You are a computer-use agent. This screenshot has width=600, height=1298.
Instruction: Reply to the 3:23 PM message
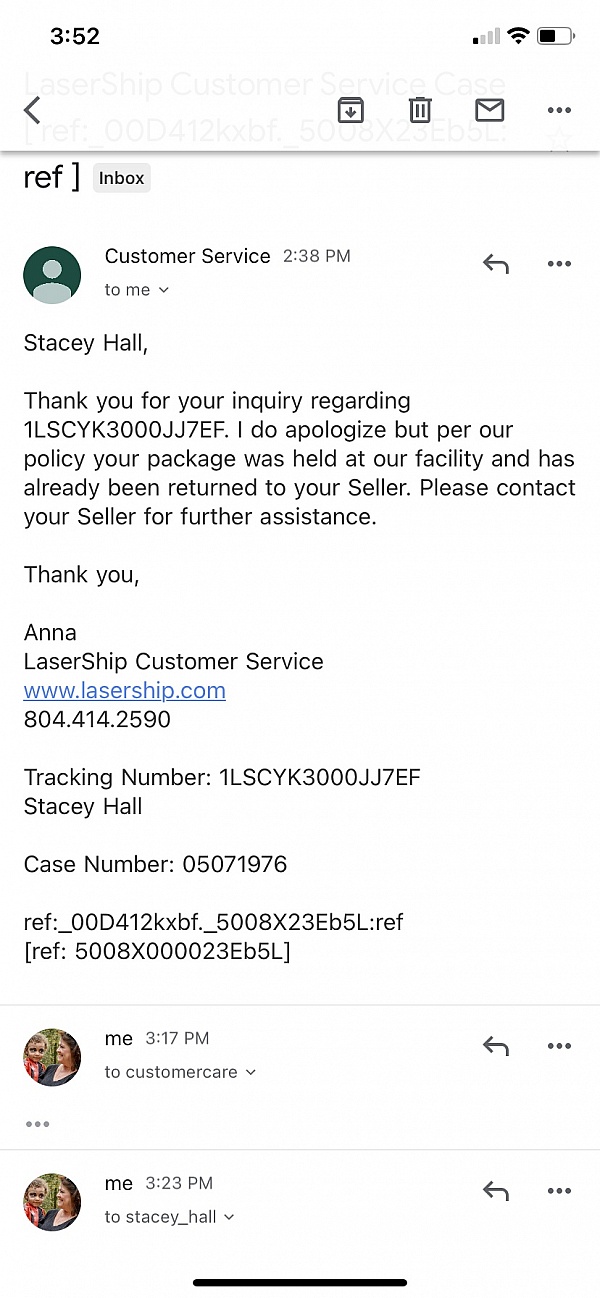[x=496, y=1191]
